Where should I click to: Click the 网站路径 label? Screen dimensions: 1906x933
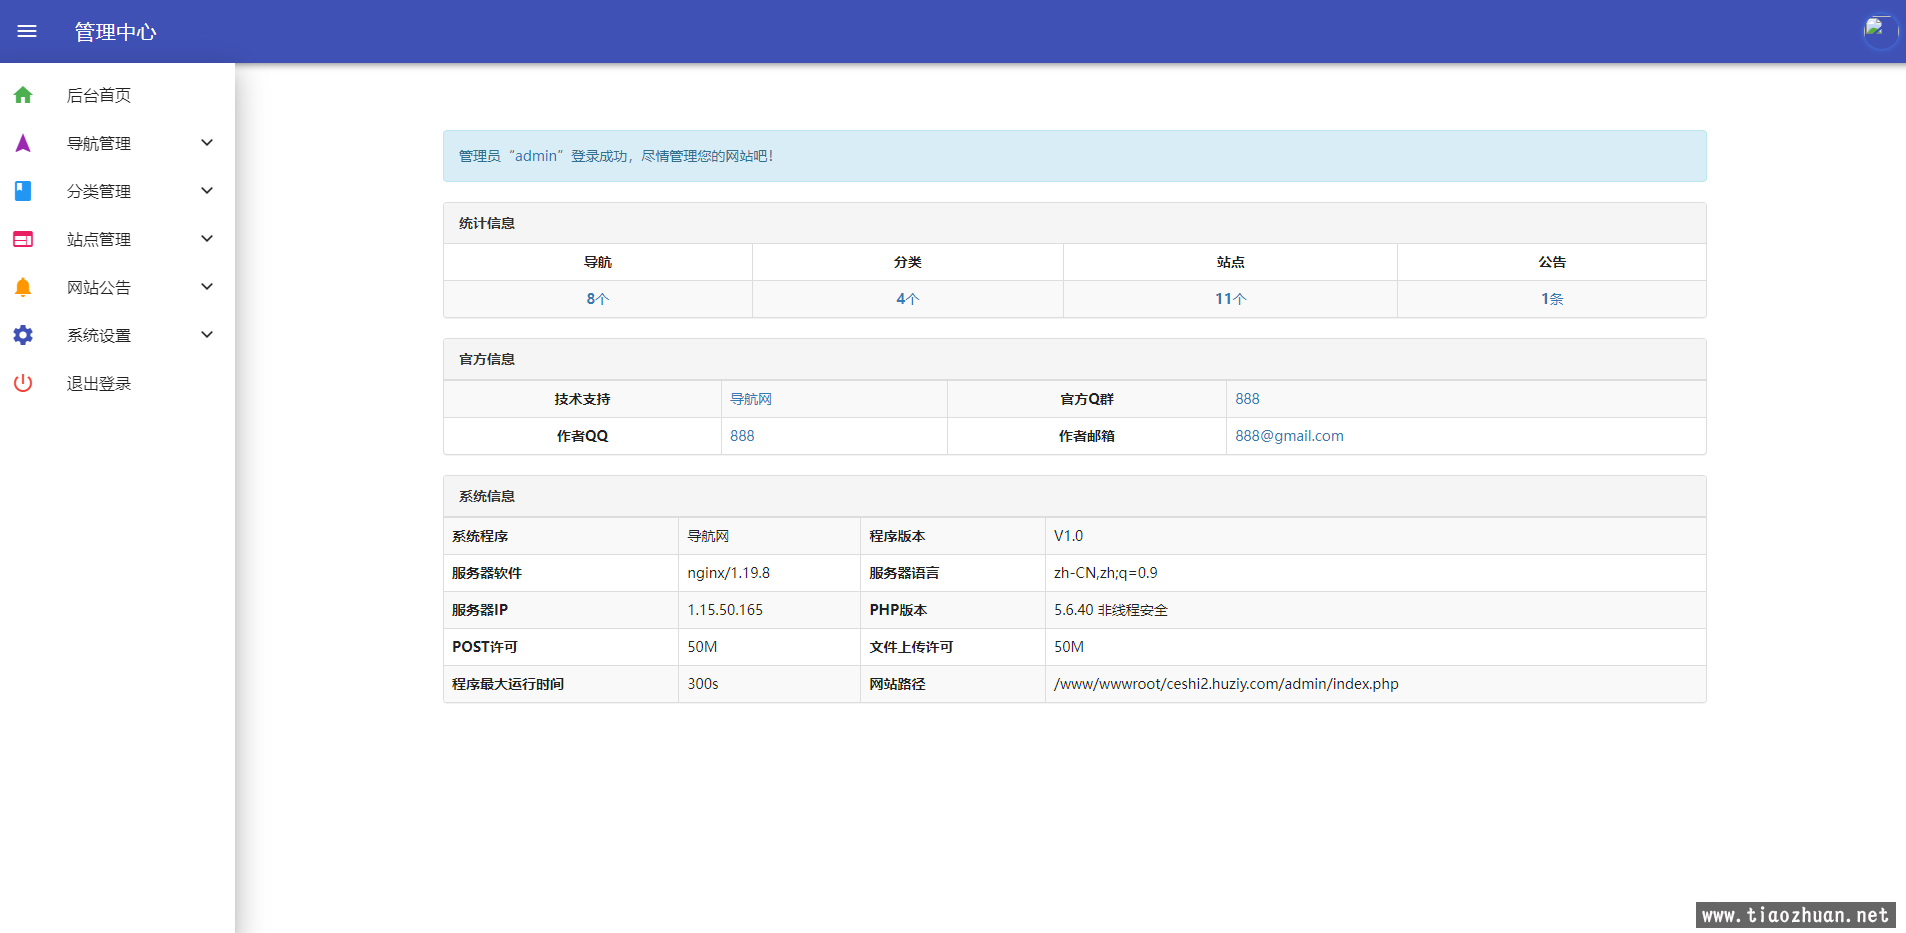click(x=897, y=684)
